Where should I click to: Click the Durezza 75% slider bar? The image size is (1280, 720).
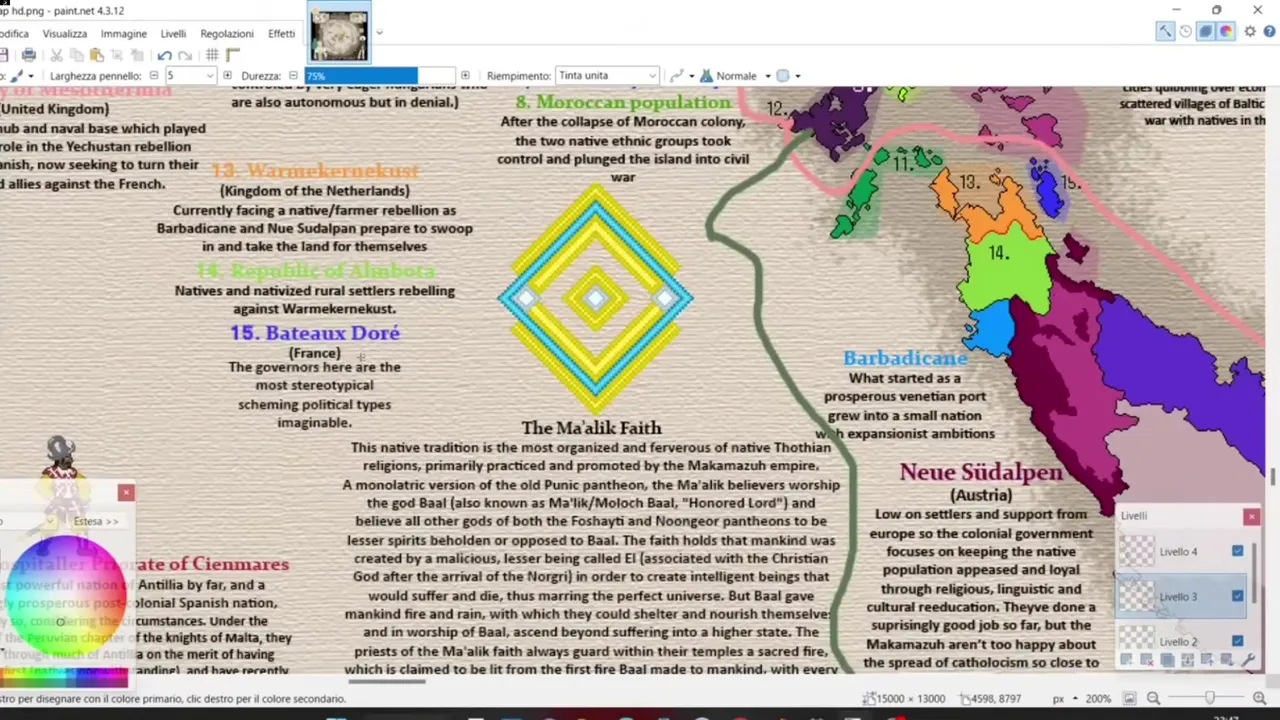(x=380, y=75)
